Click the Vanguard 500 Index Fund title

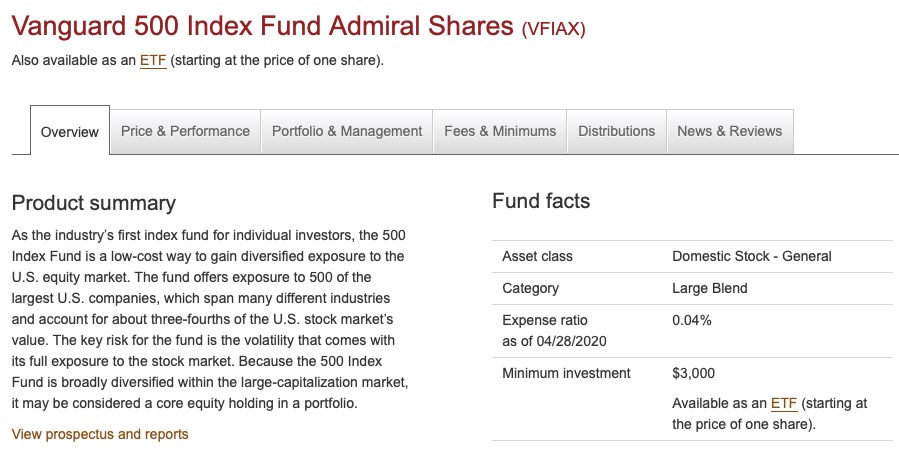pyautogui.click(x=263, y=25)
